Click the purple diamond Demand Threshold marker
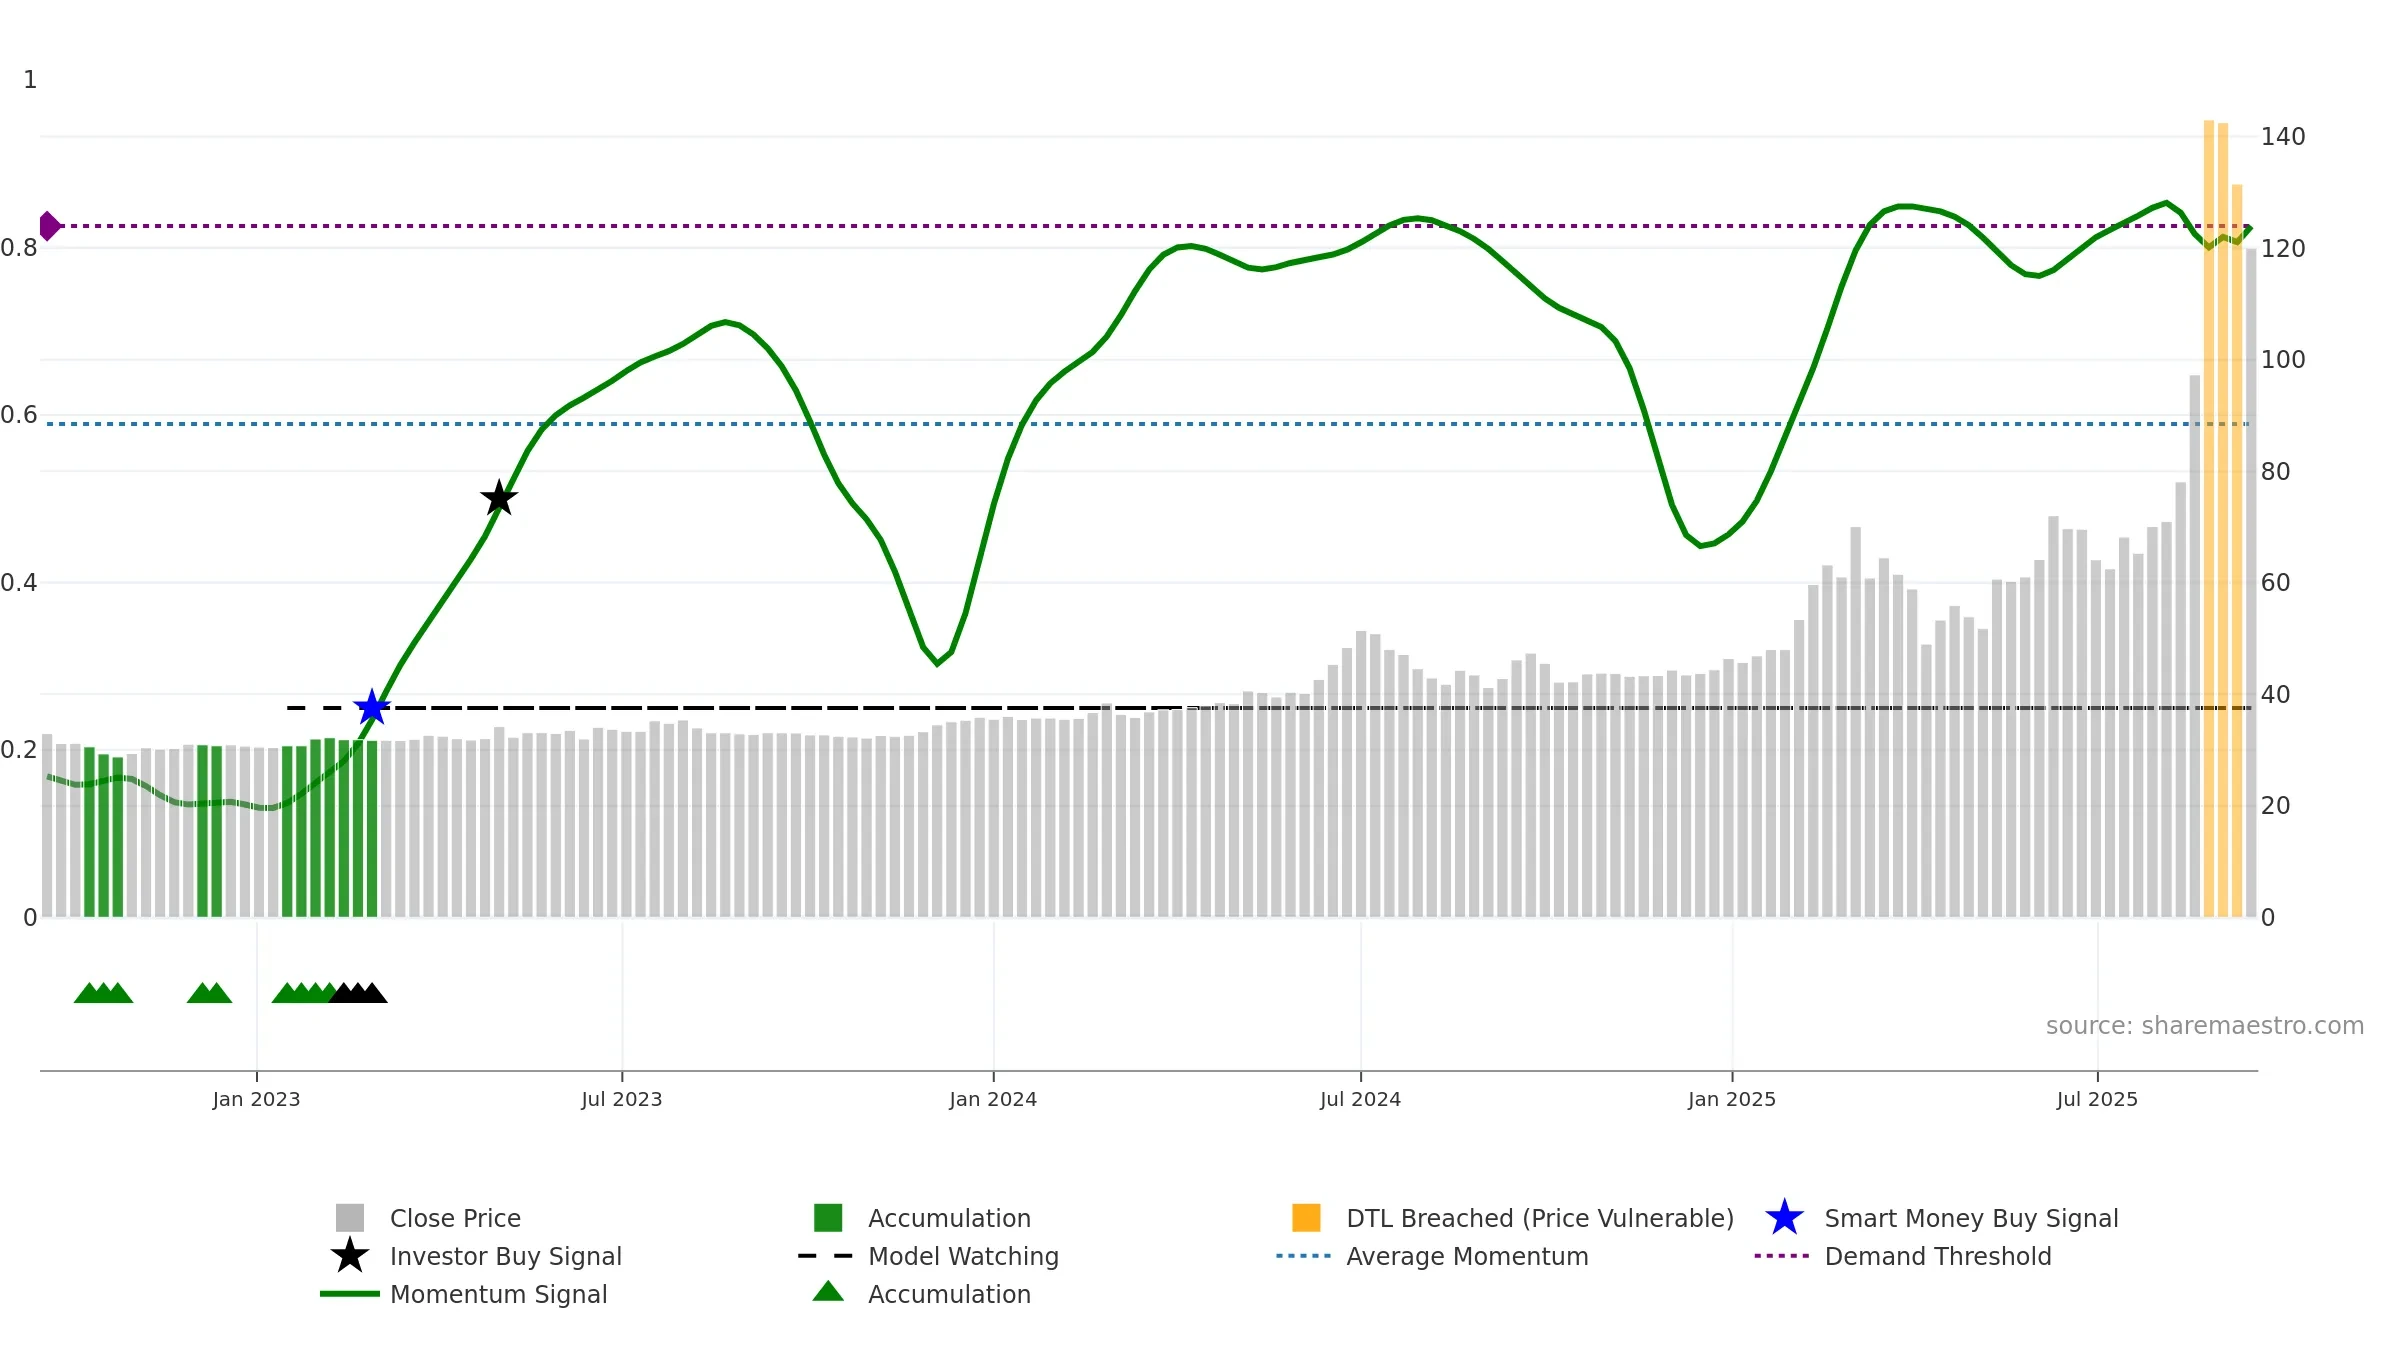Viewport: 2400px width, 1350px height. pos(48,226)
